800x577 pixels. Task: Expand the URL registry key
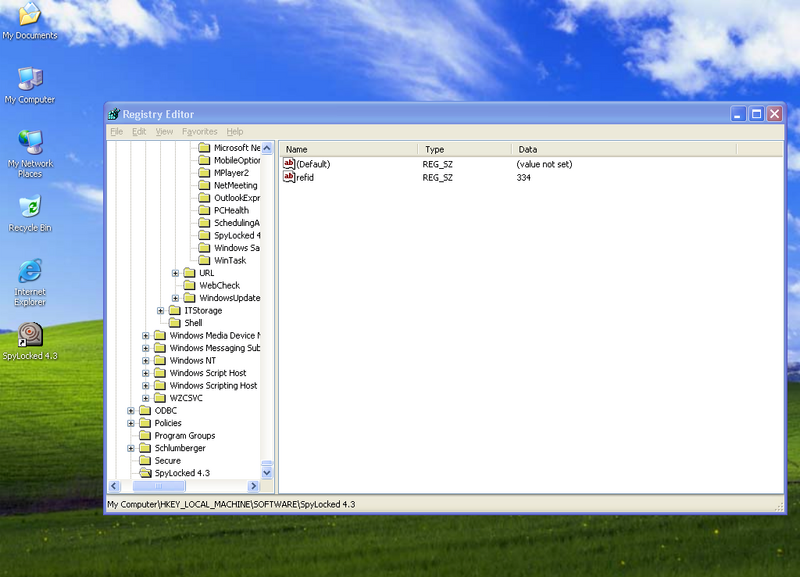click(x=175, y=273)
